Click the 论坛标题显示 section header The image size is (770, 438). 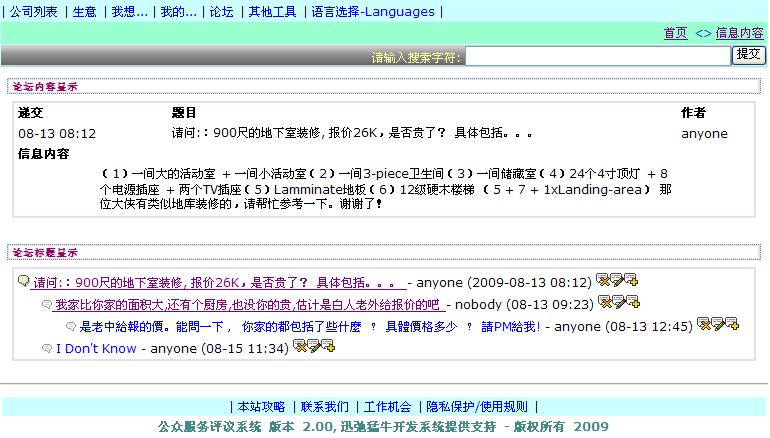pos(45,253)
